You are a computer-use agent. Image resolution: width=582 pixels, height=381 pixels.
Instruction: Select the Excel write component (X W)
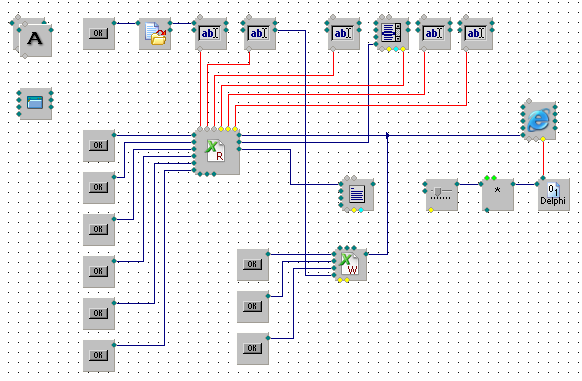350,264
